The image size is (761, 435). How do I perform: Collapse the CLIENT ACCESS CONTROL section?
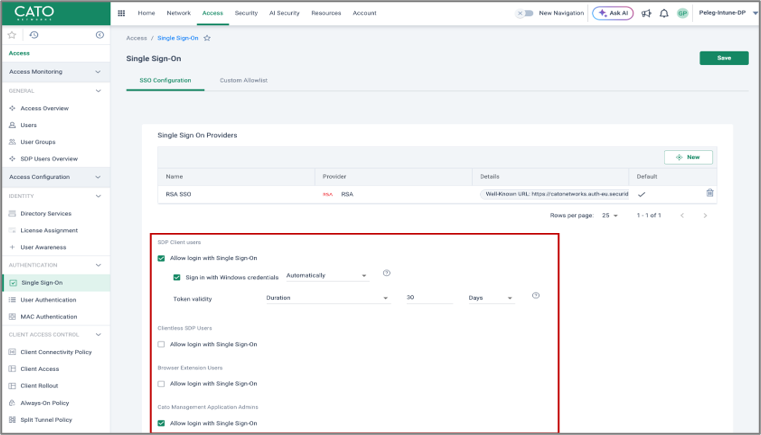[x=98, y=335]
